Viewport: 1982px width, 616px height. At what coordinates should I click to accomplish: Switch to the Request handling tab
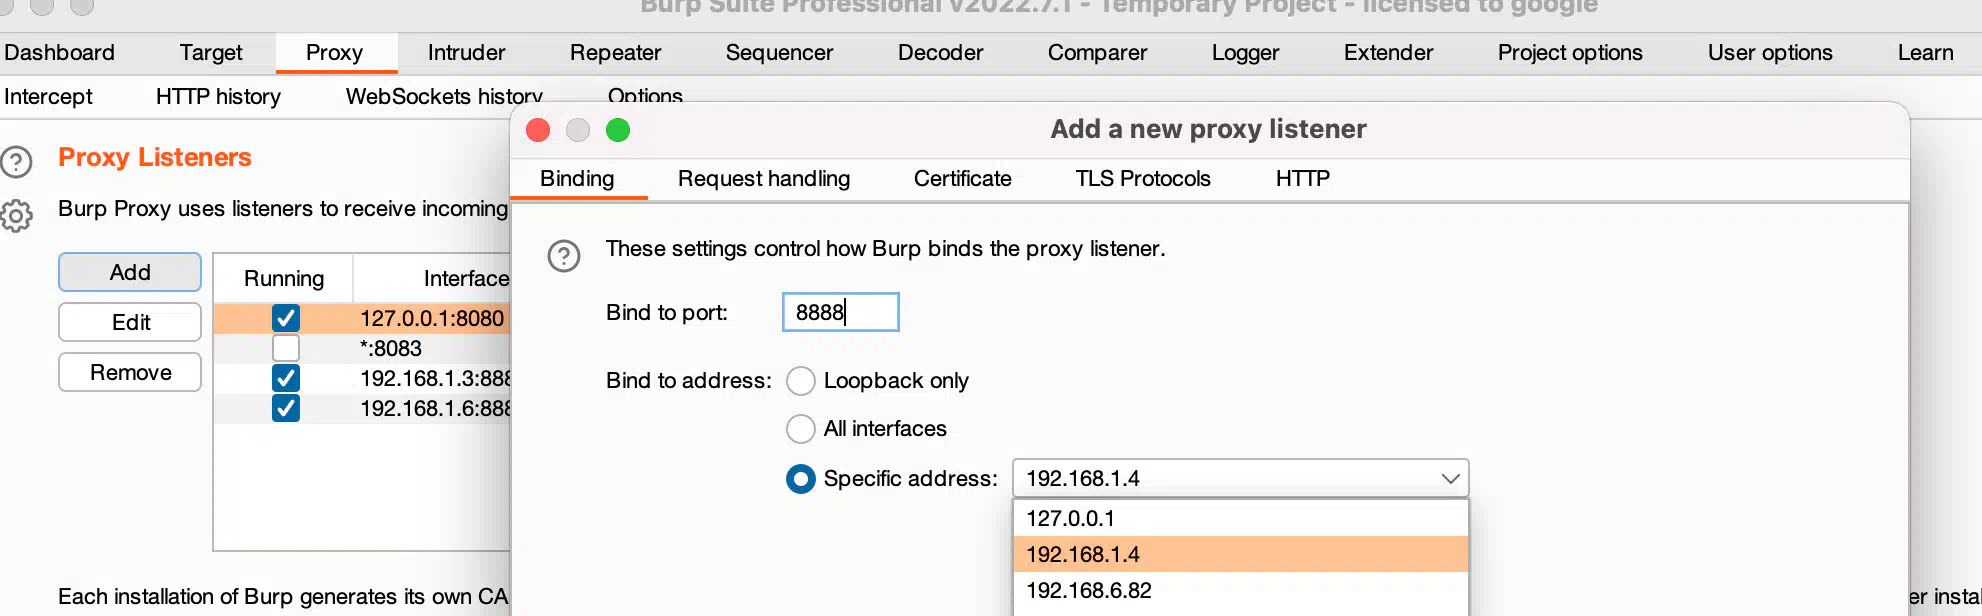pyautogui.click(x=764, y=179)
